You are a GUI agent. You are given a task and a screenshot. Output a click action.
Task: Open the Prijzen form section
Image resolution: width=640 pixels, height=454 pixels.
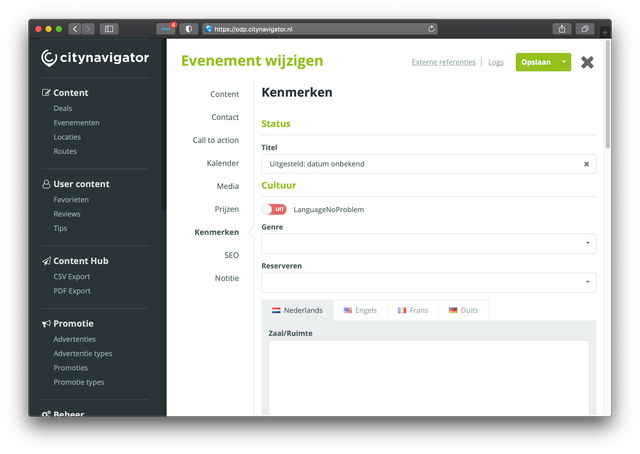point(227,209)
